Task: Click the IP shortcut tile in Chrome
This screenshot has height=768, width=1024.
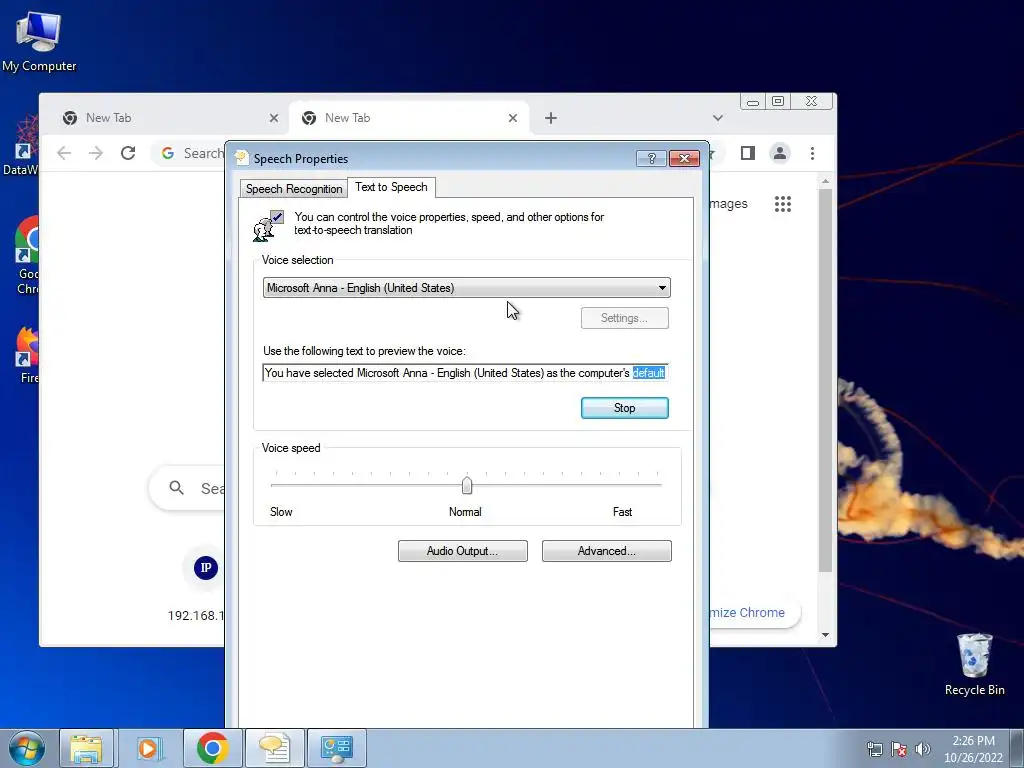Action: tap(205, 568)
